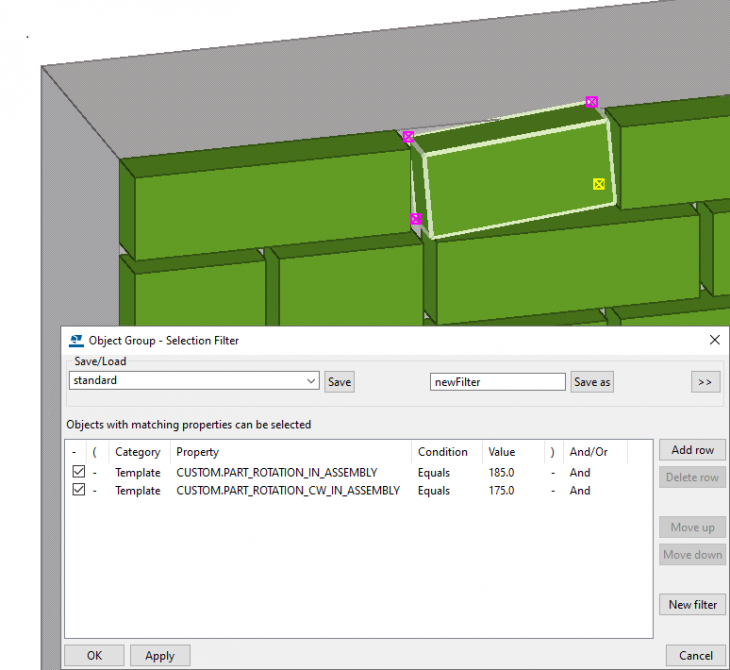Click the Condition column header
The width and height of the screenshot is (730, 670).
[x=442, y=452]
